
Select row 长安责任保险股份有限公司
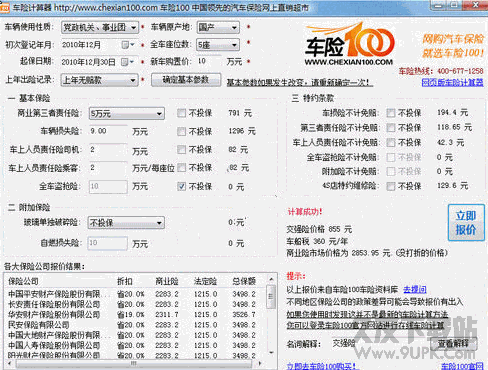pos(136,304)
